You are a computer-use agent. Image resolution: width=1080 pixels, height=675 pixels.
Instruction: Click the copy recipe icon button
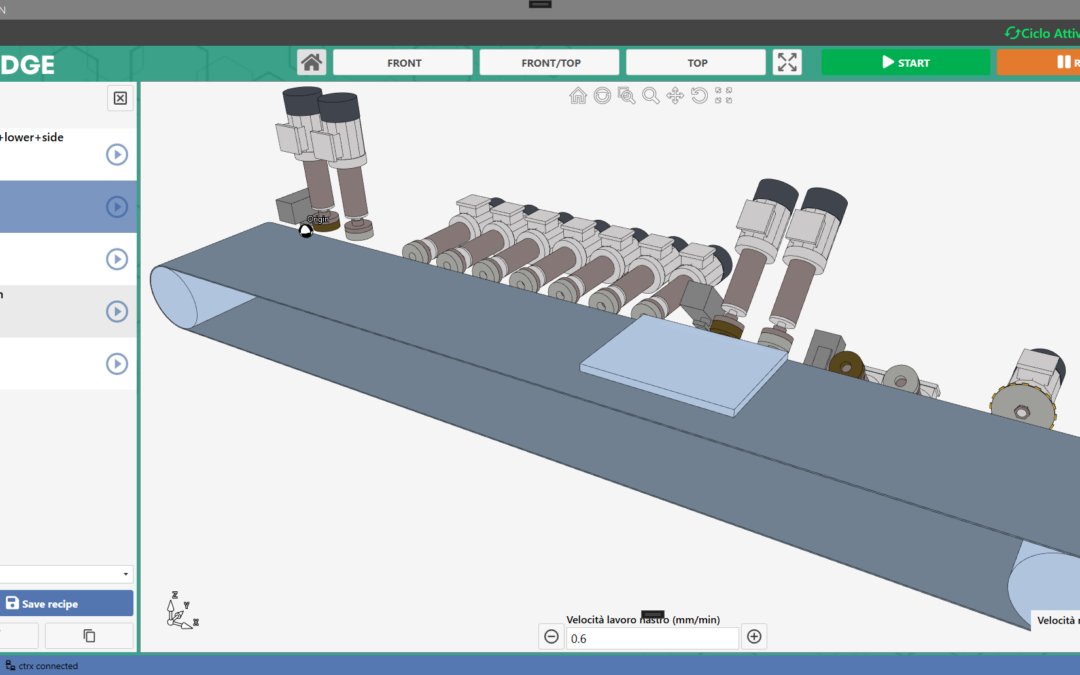click(x=89, y=635)
